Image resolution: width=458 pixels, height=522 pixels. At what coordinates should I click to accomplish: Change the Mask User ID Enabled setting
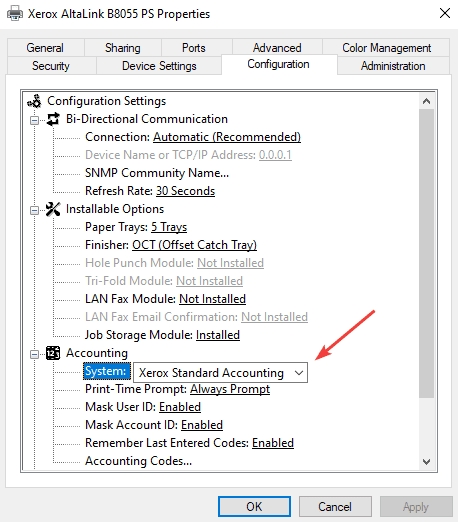click(180, 407)
